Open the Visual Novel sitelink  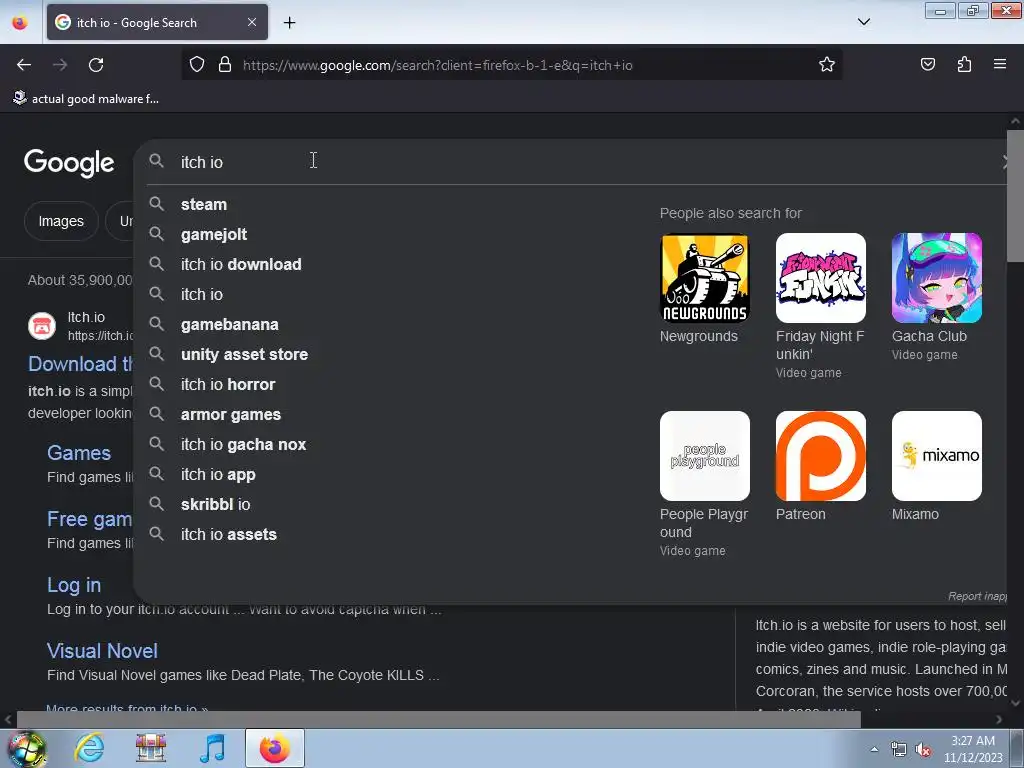102,650
